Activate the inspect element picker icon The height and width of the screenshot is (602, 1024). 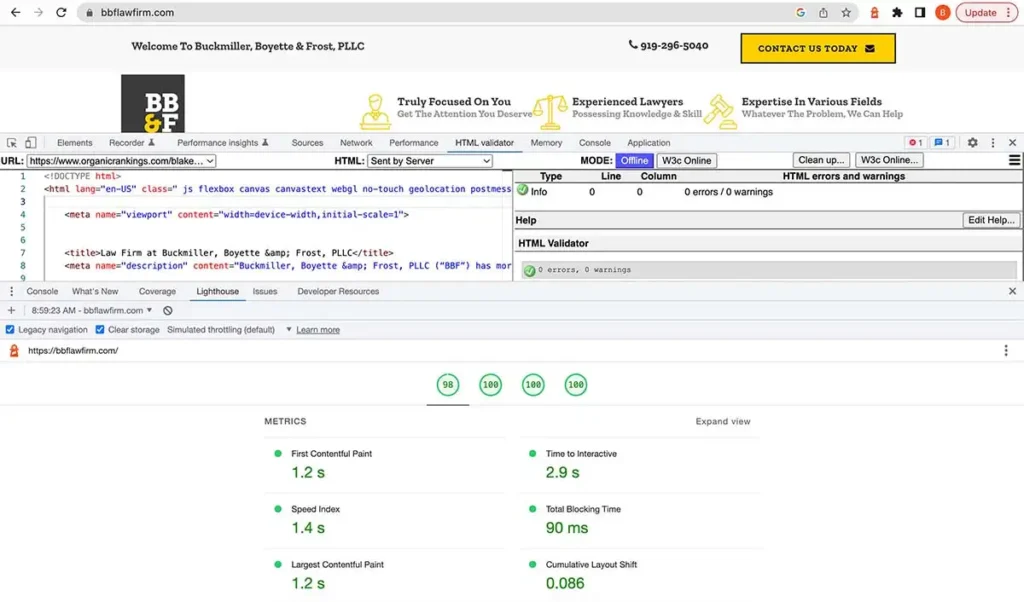point(12,143)
